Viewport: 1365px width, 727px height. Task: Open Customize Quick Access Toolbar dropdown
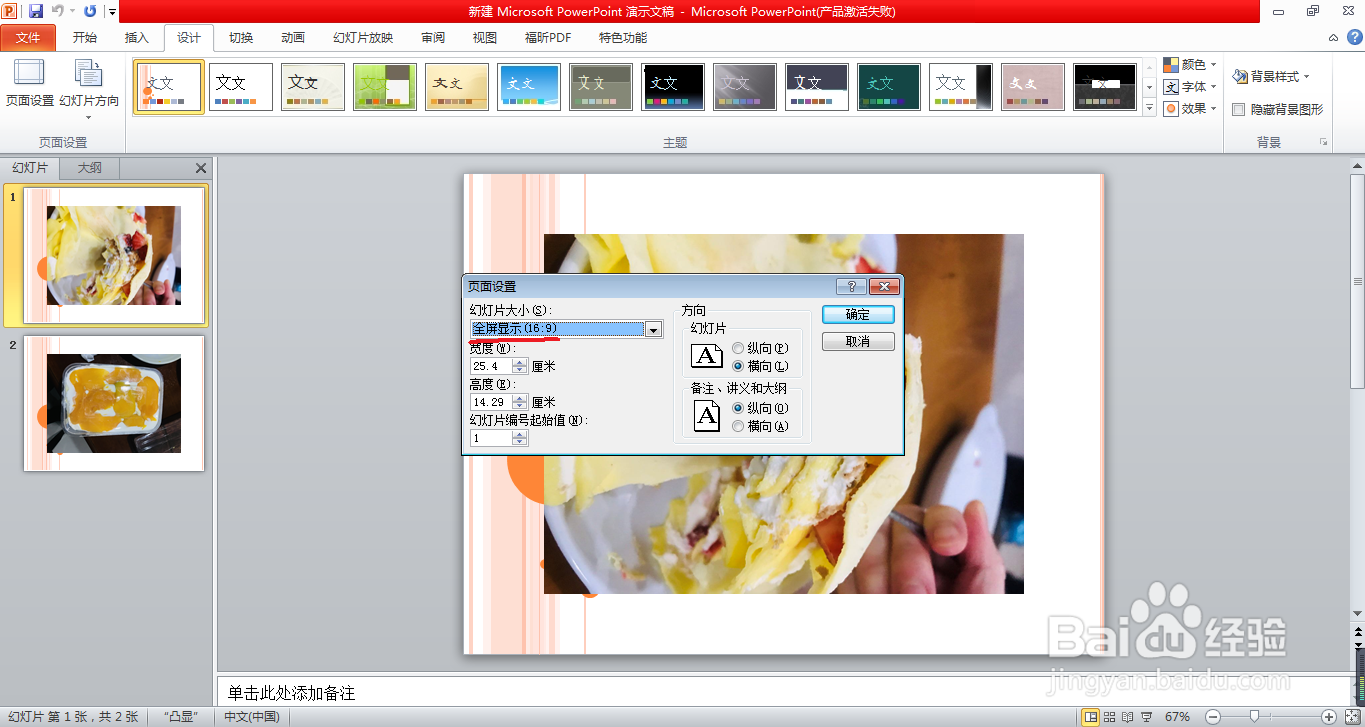click(112, 12)
